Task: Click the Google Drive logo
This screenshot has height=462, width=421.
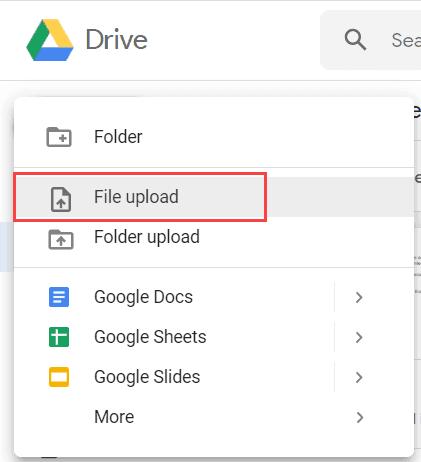Action: coord(50,40)
